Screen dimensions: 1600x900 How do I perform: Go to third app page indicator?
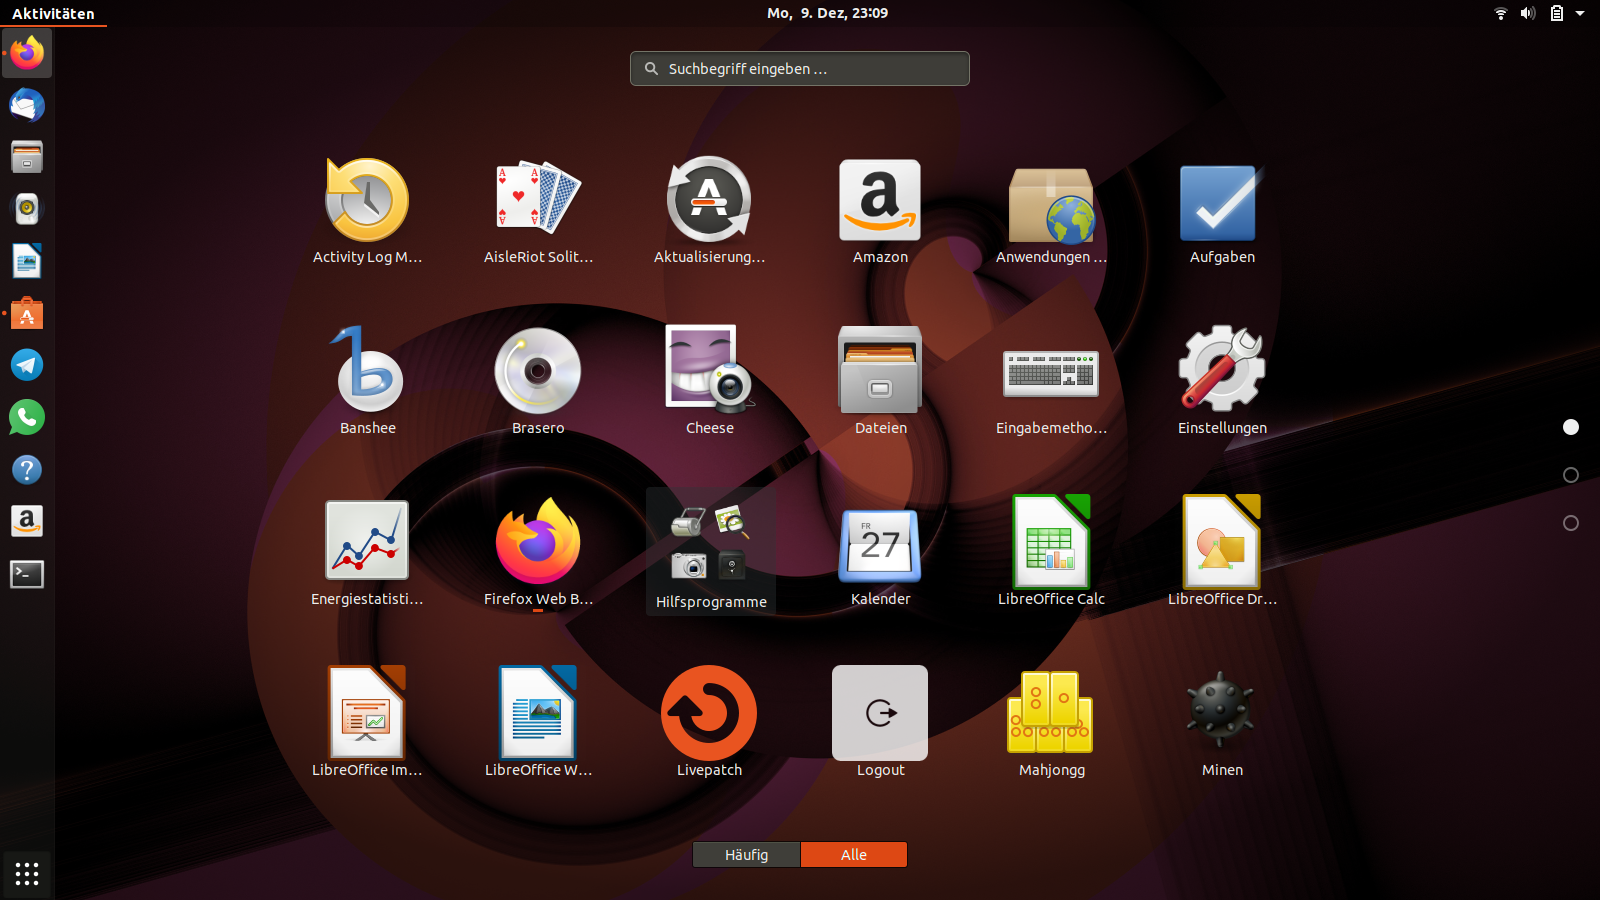pos(1571,523)
